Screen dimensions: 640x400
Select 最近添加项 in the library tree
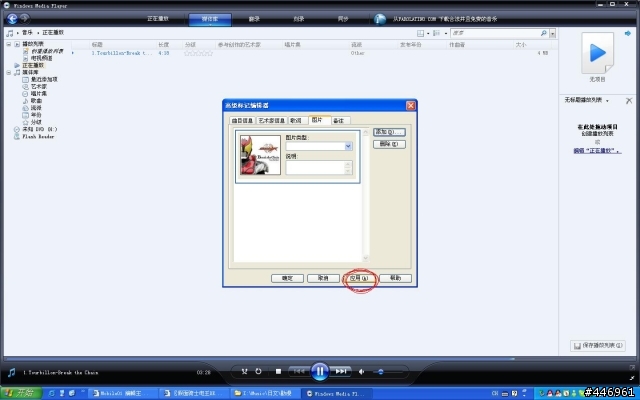click(x=44, y=79)
